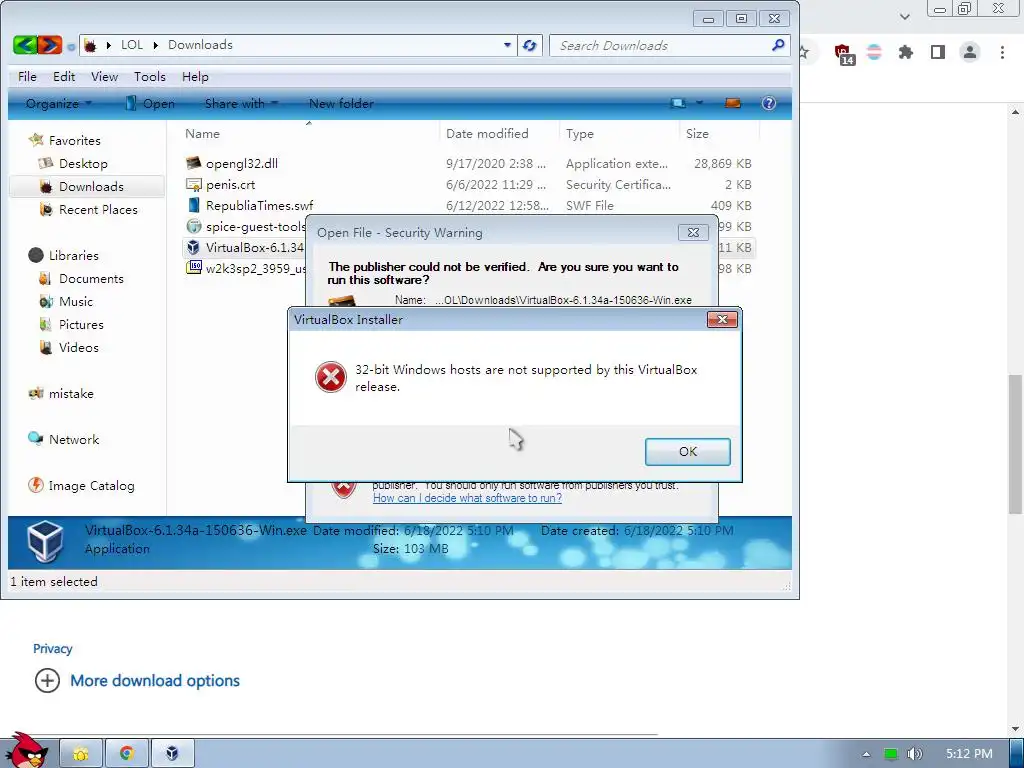Screen dimensions: 1024x768
Task: Click OK in the VirtualBox Installer dialog
Action: (x=688, y=451)
